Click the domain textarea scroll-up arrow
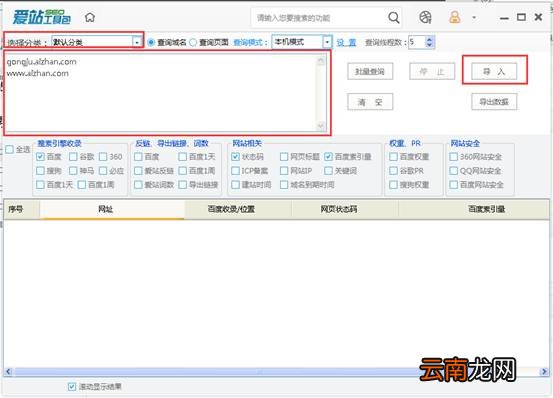Image resolution: width=553 pixels, height=398 pixels. click(321, 61)
